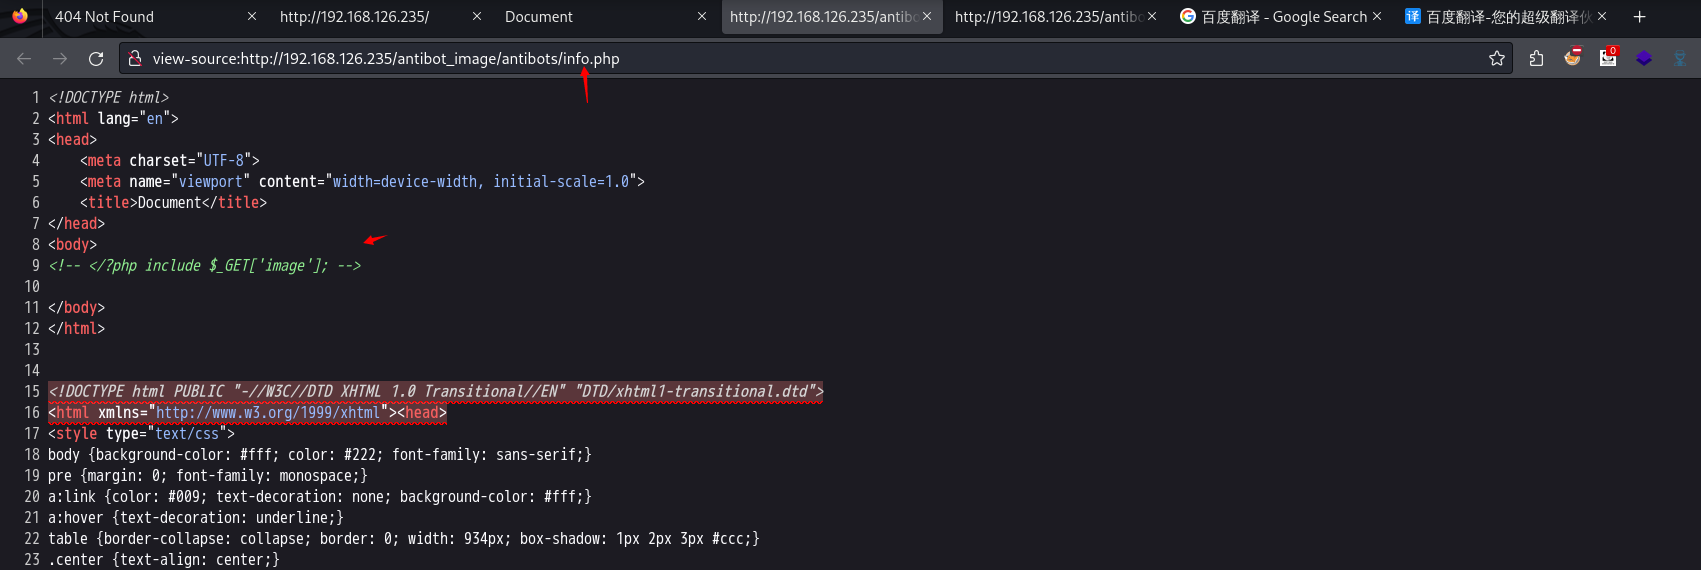This screenshot has width=1701, height=570.
Task: Close the 百度翻译 superscript translator tab
Action: click(1602, 17)
